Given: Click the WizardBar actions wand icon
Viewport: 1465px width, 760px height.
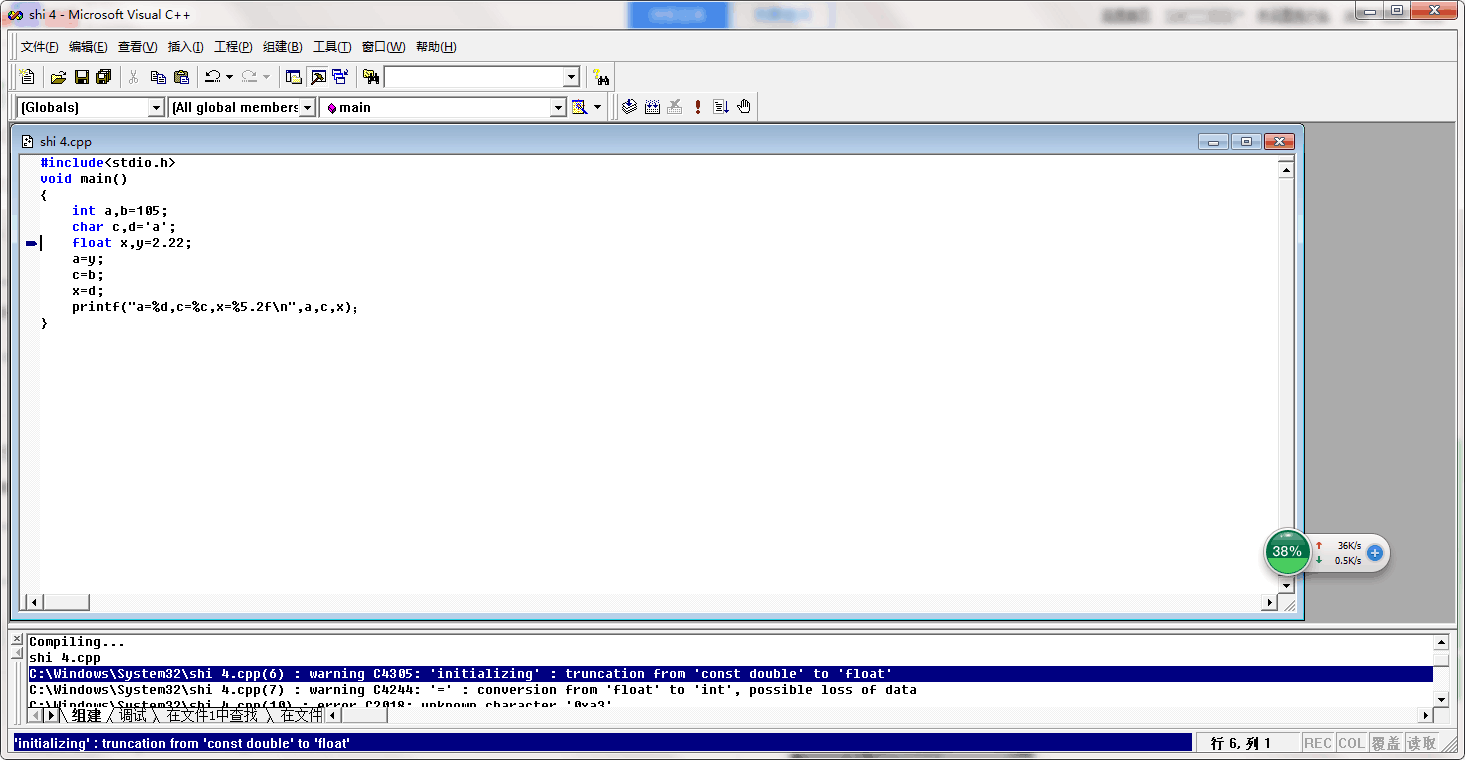Looking at the screenshot, I should (579, 107).
